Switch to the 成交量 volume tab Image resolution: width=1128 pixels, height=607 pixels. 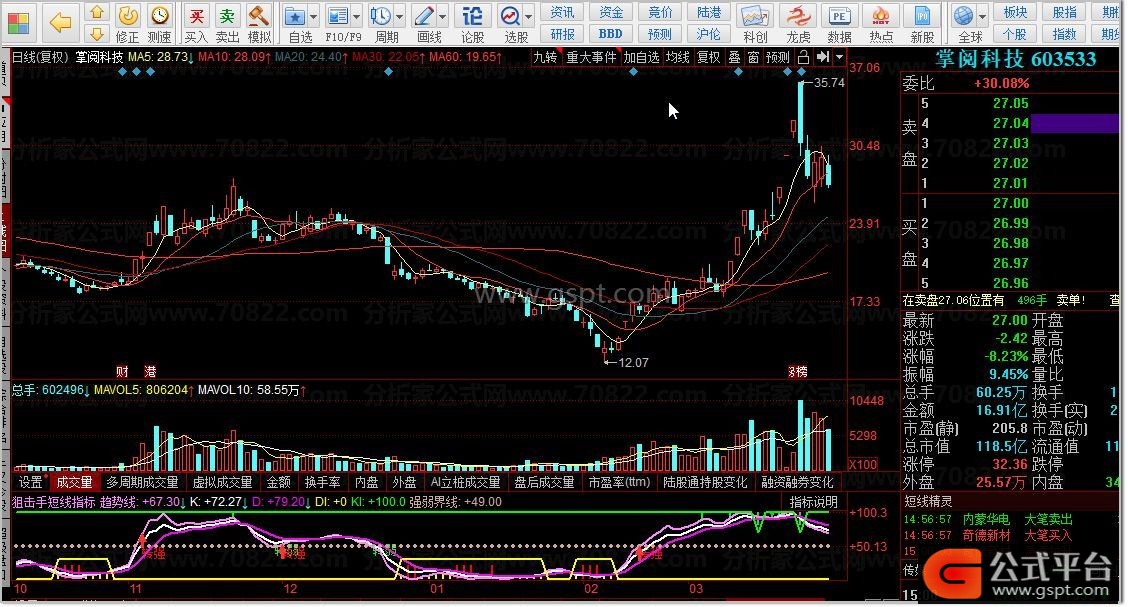[x=75, y=483]
